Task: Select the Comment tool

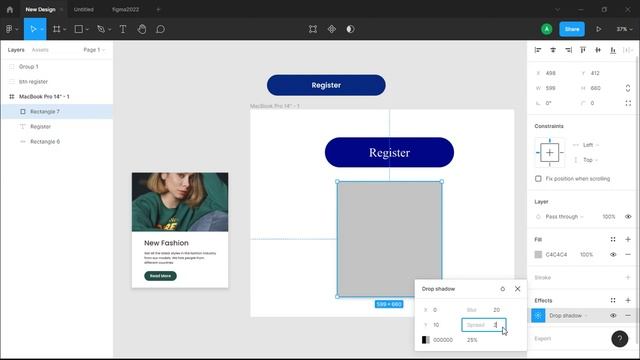Action: [160, 29]
